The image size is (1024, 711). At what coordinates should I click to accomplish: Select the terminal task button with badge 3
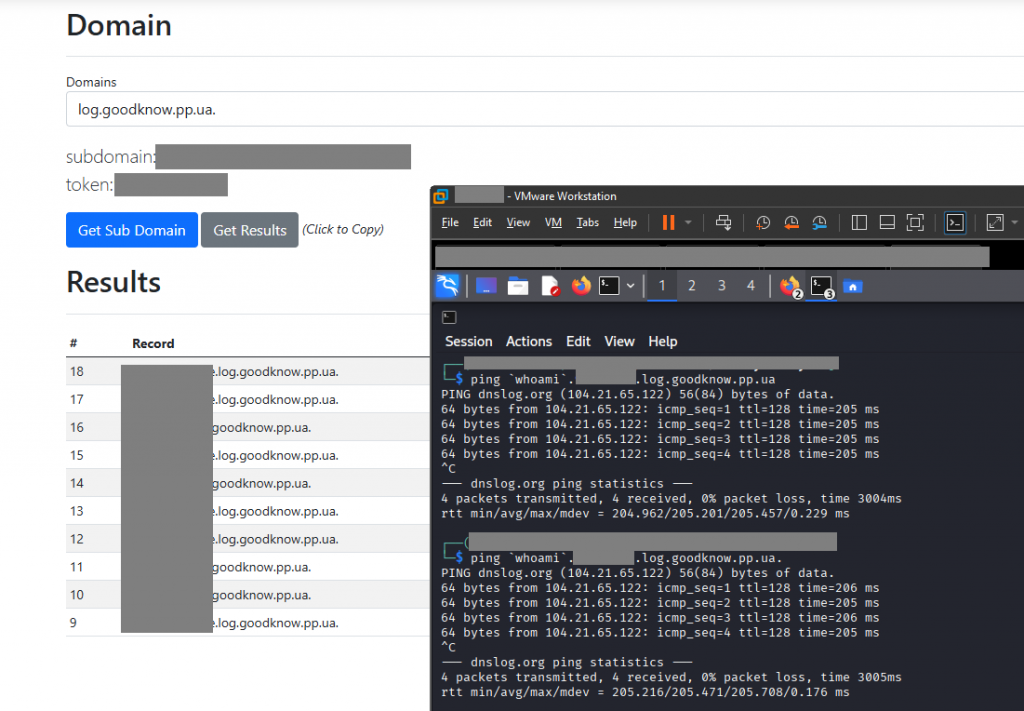(x=822, y=287)
